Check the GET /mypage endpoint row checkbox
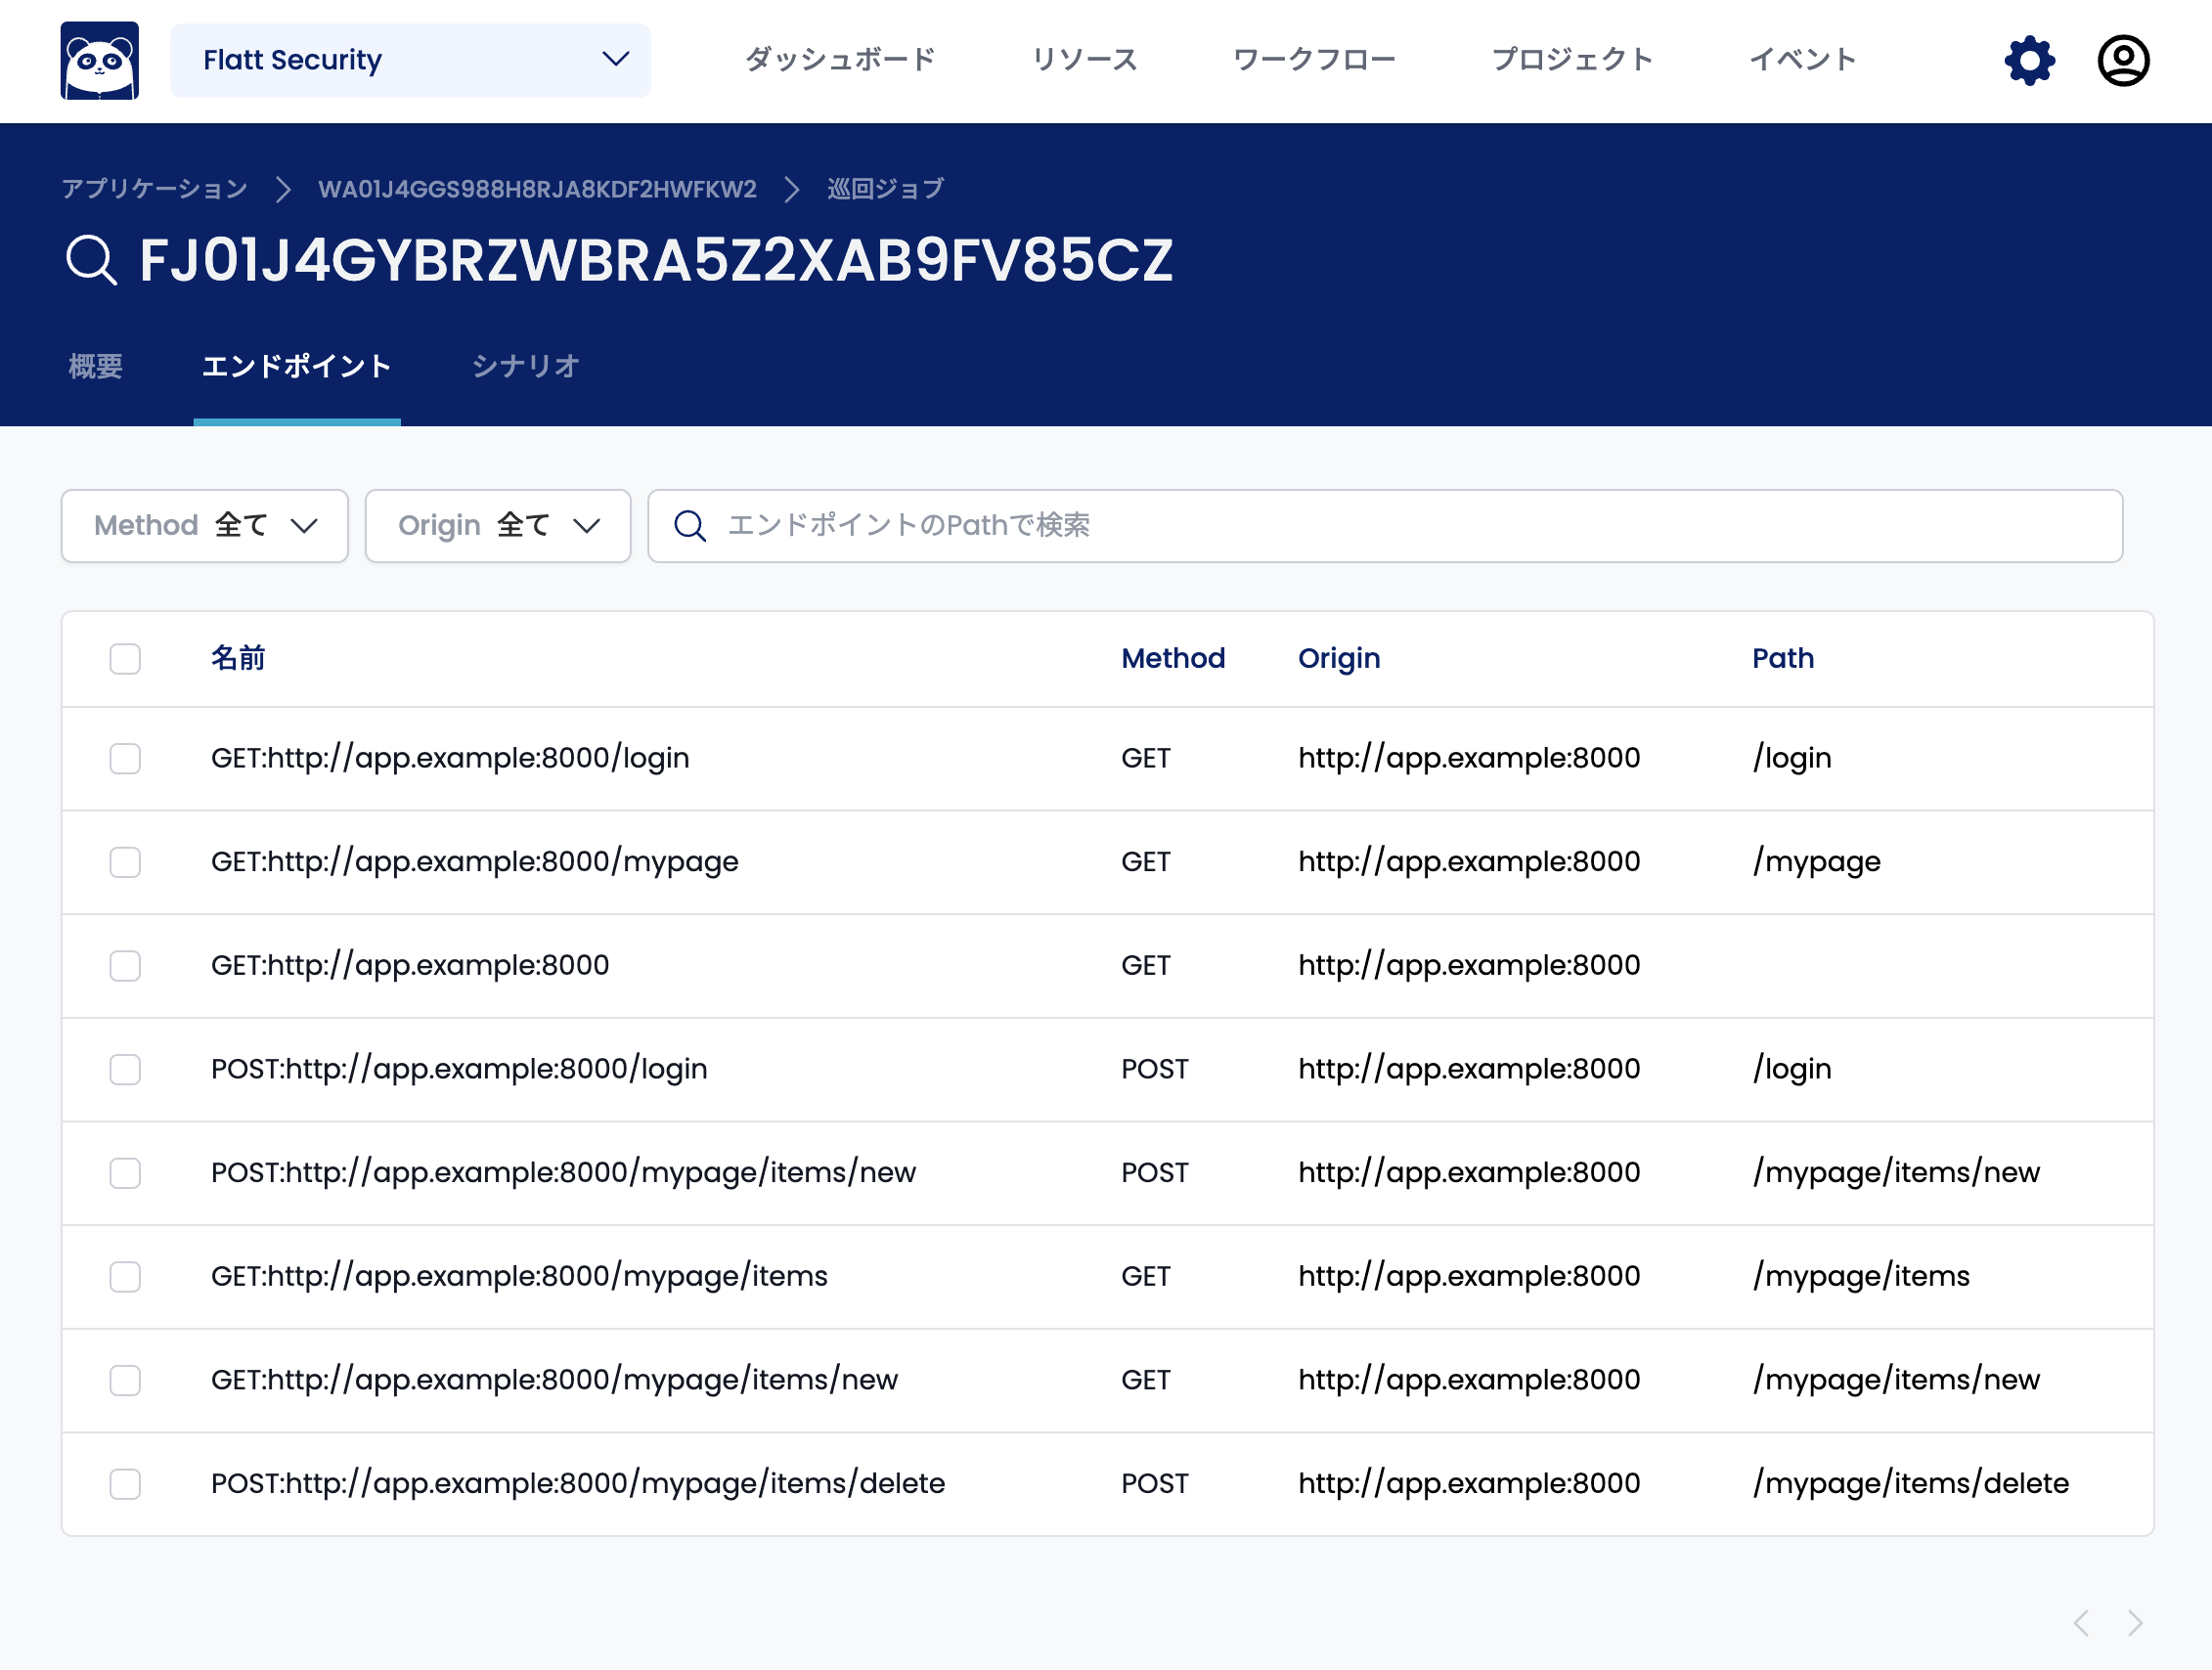2212x1670 pixels. tap(125, 862)
